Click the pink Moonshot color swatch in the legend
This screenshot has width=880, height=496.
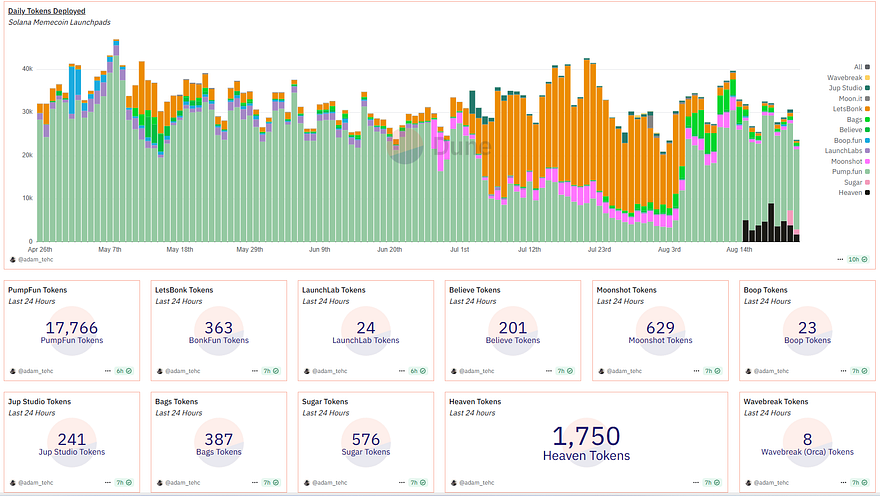(868, 161)
